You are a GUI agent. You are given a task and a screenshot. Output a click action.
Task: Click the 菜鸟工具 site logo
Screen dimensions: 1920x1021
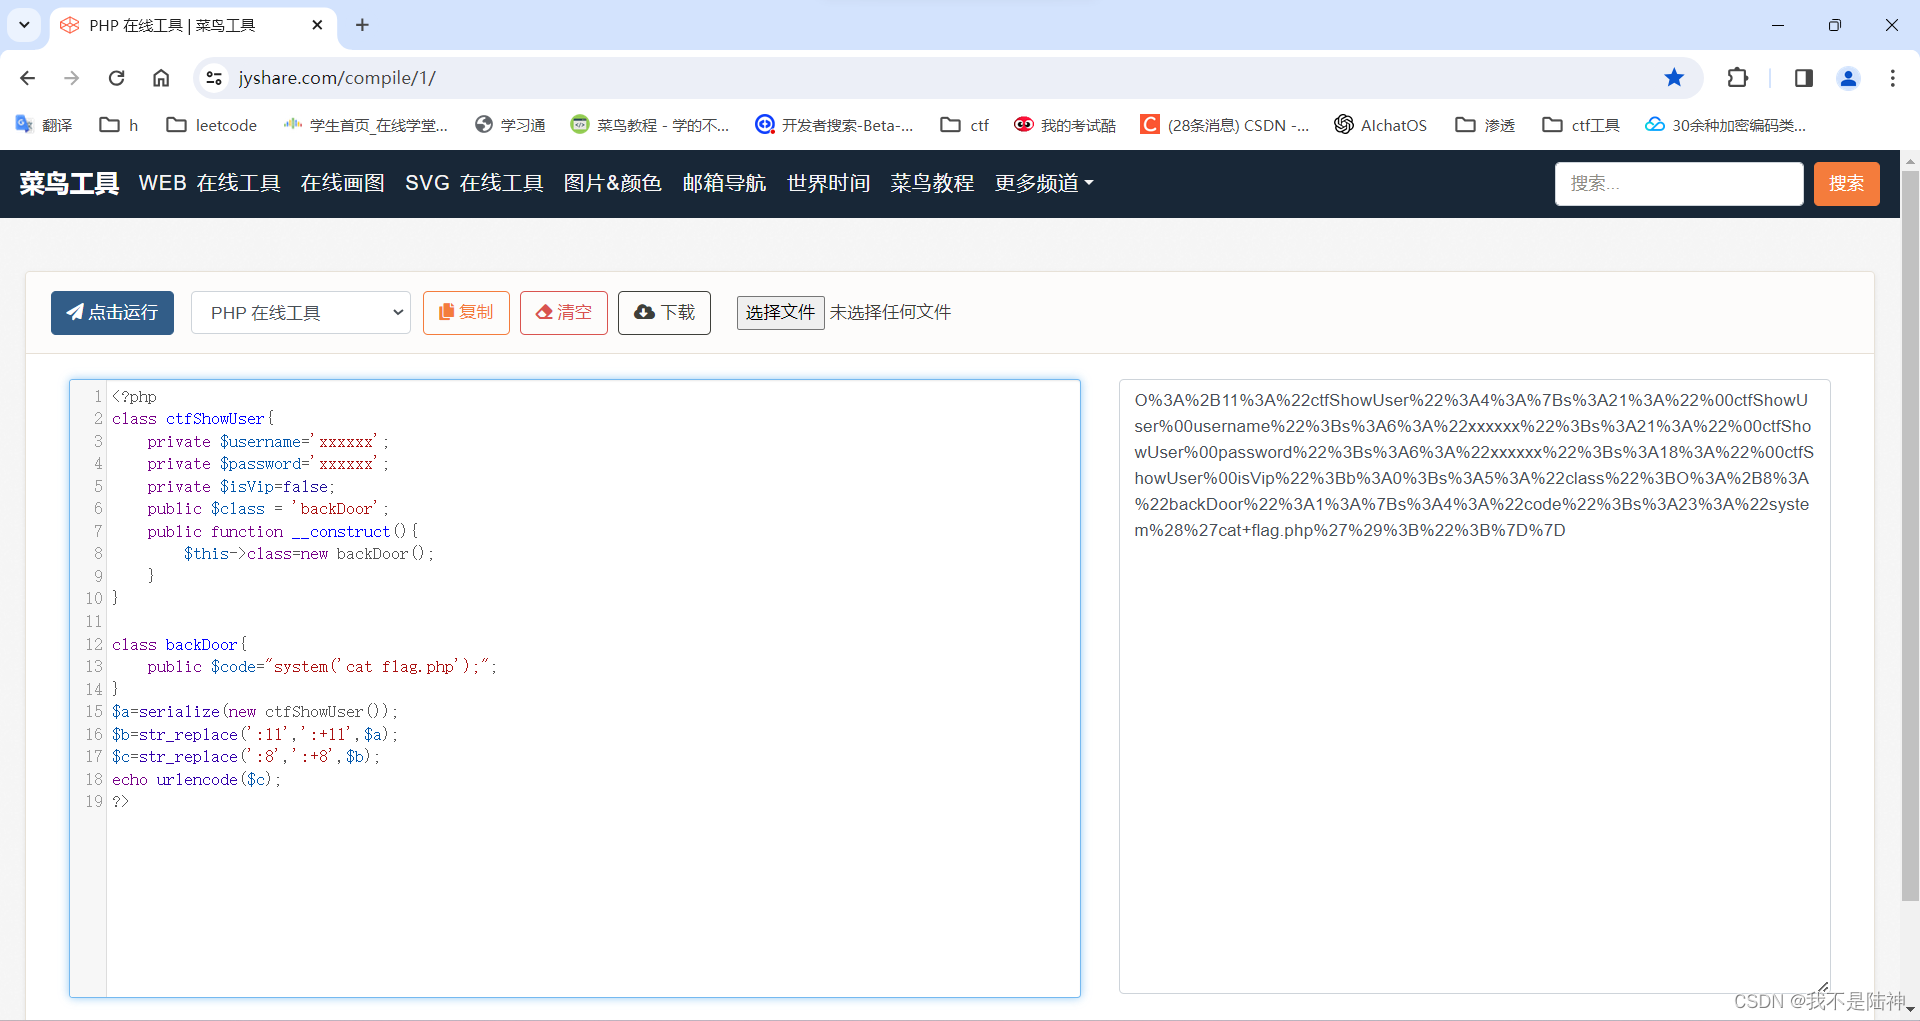(x=69, y=183)
